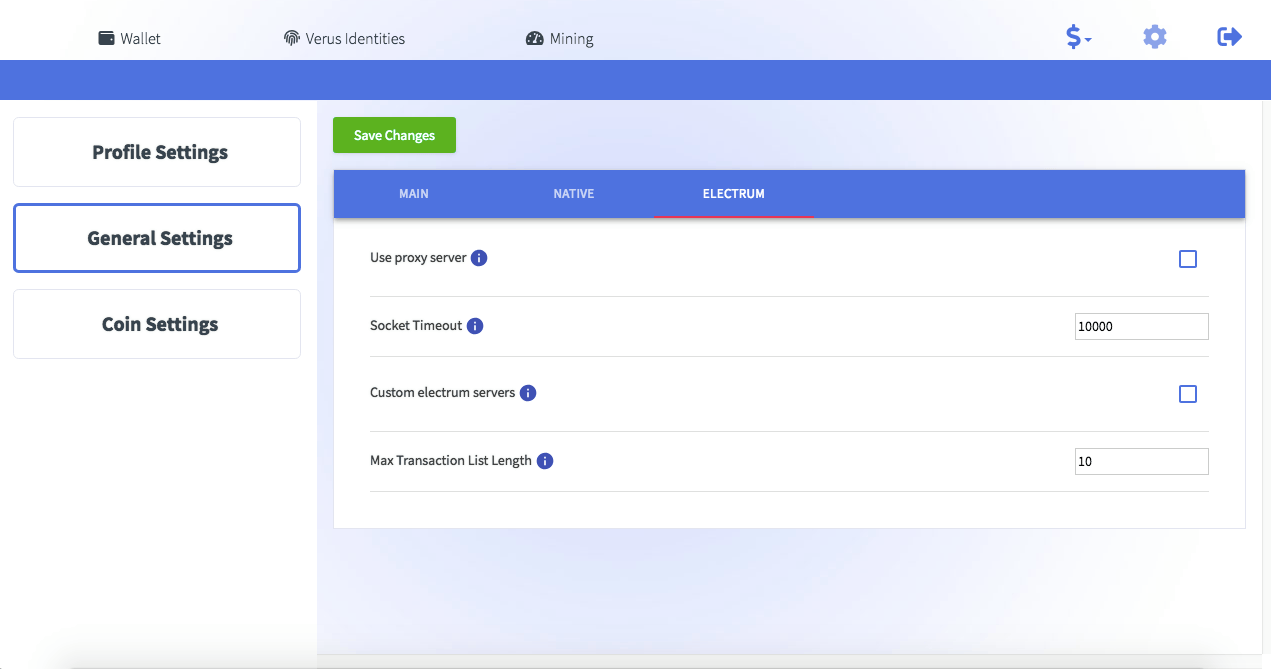Viewport: 1271px width, 669px height.
Task: Show info for Custom electrum servers
Action: (x=528, y=393)
